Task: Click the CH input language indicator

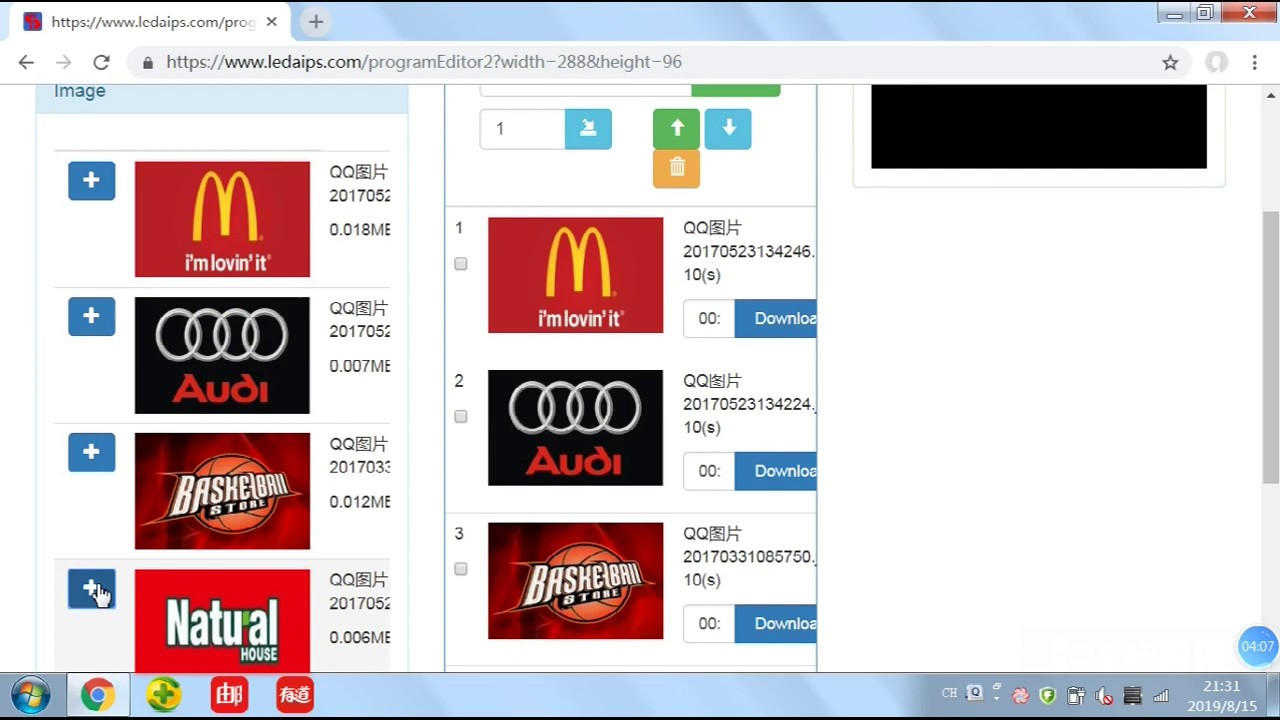Action: (x=949, y=693)
